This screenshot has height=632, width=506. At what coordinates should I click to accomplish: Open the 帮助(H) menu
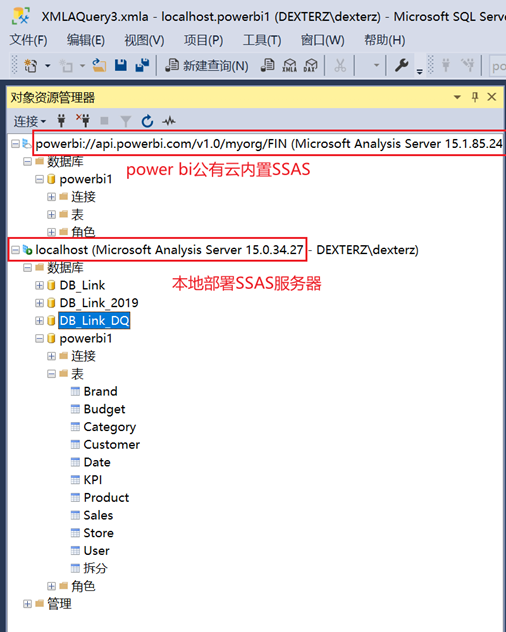pos(385,40)
